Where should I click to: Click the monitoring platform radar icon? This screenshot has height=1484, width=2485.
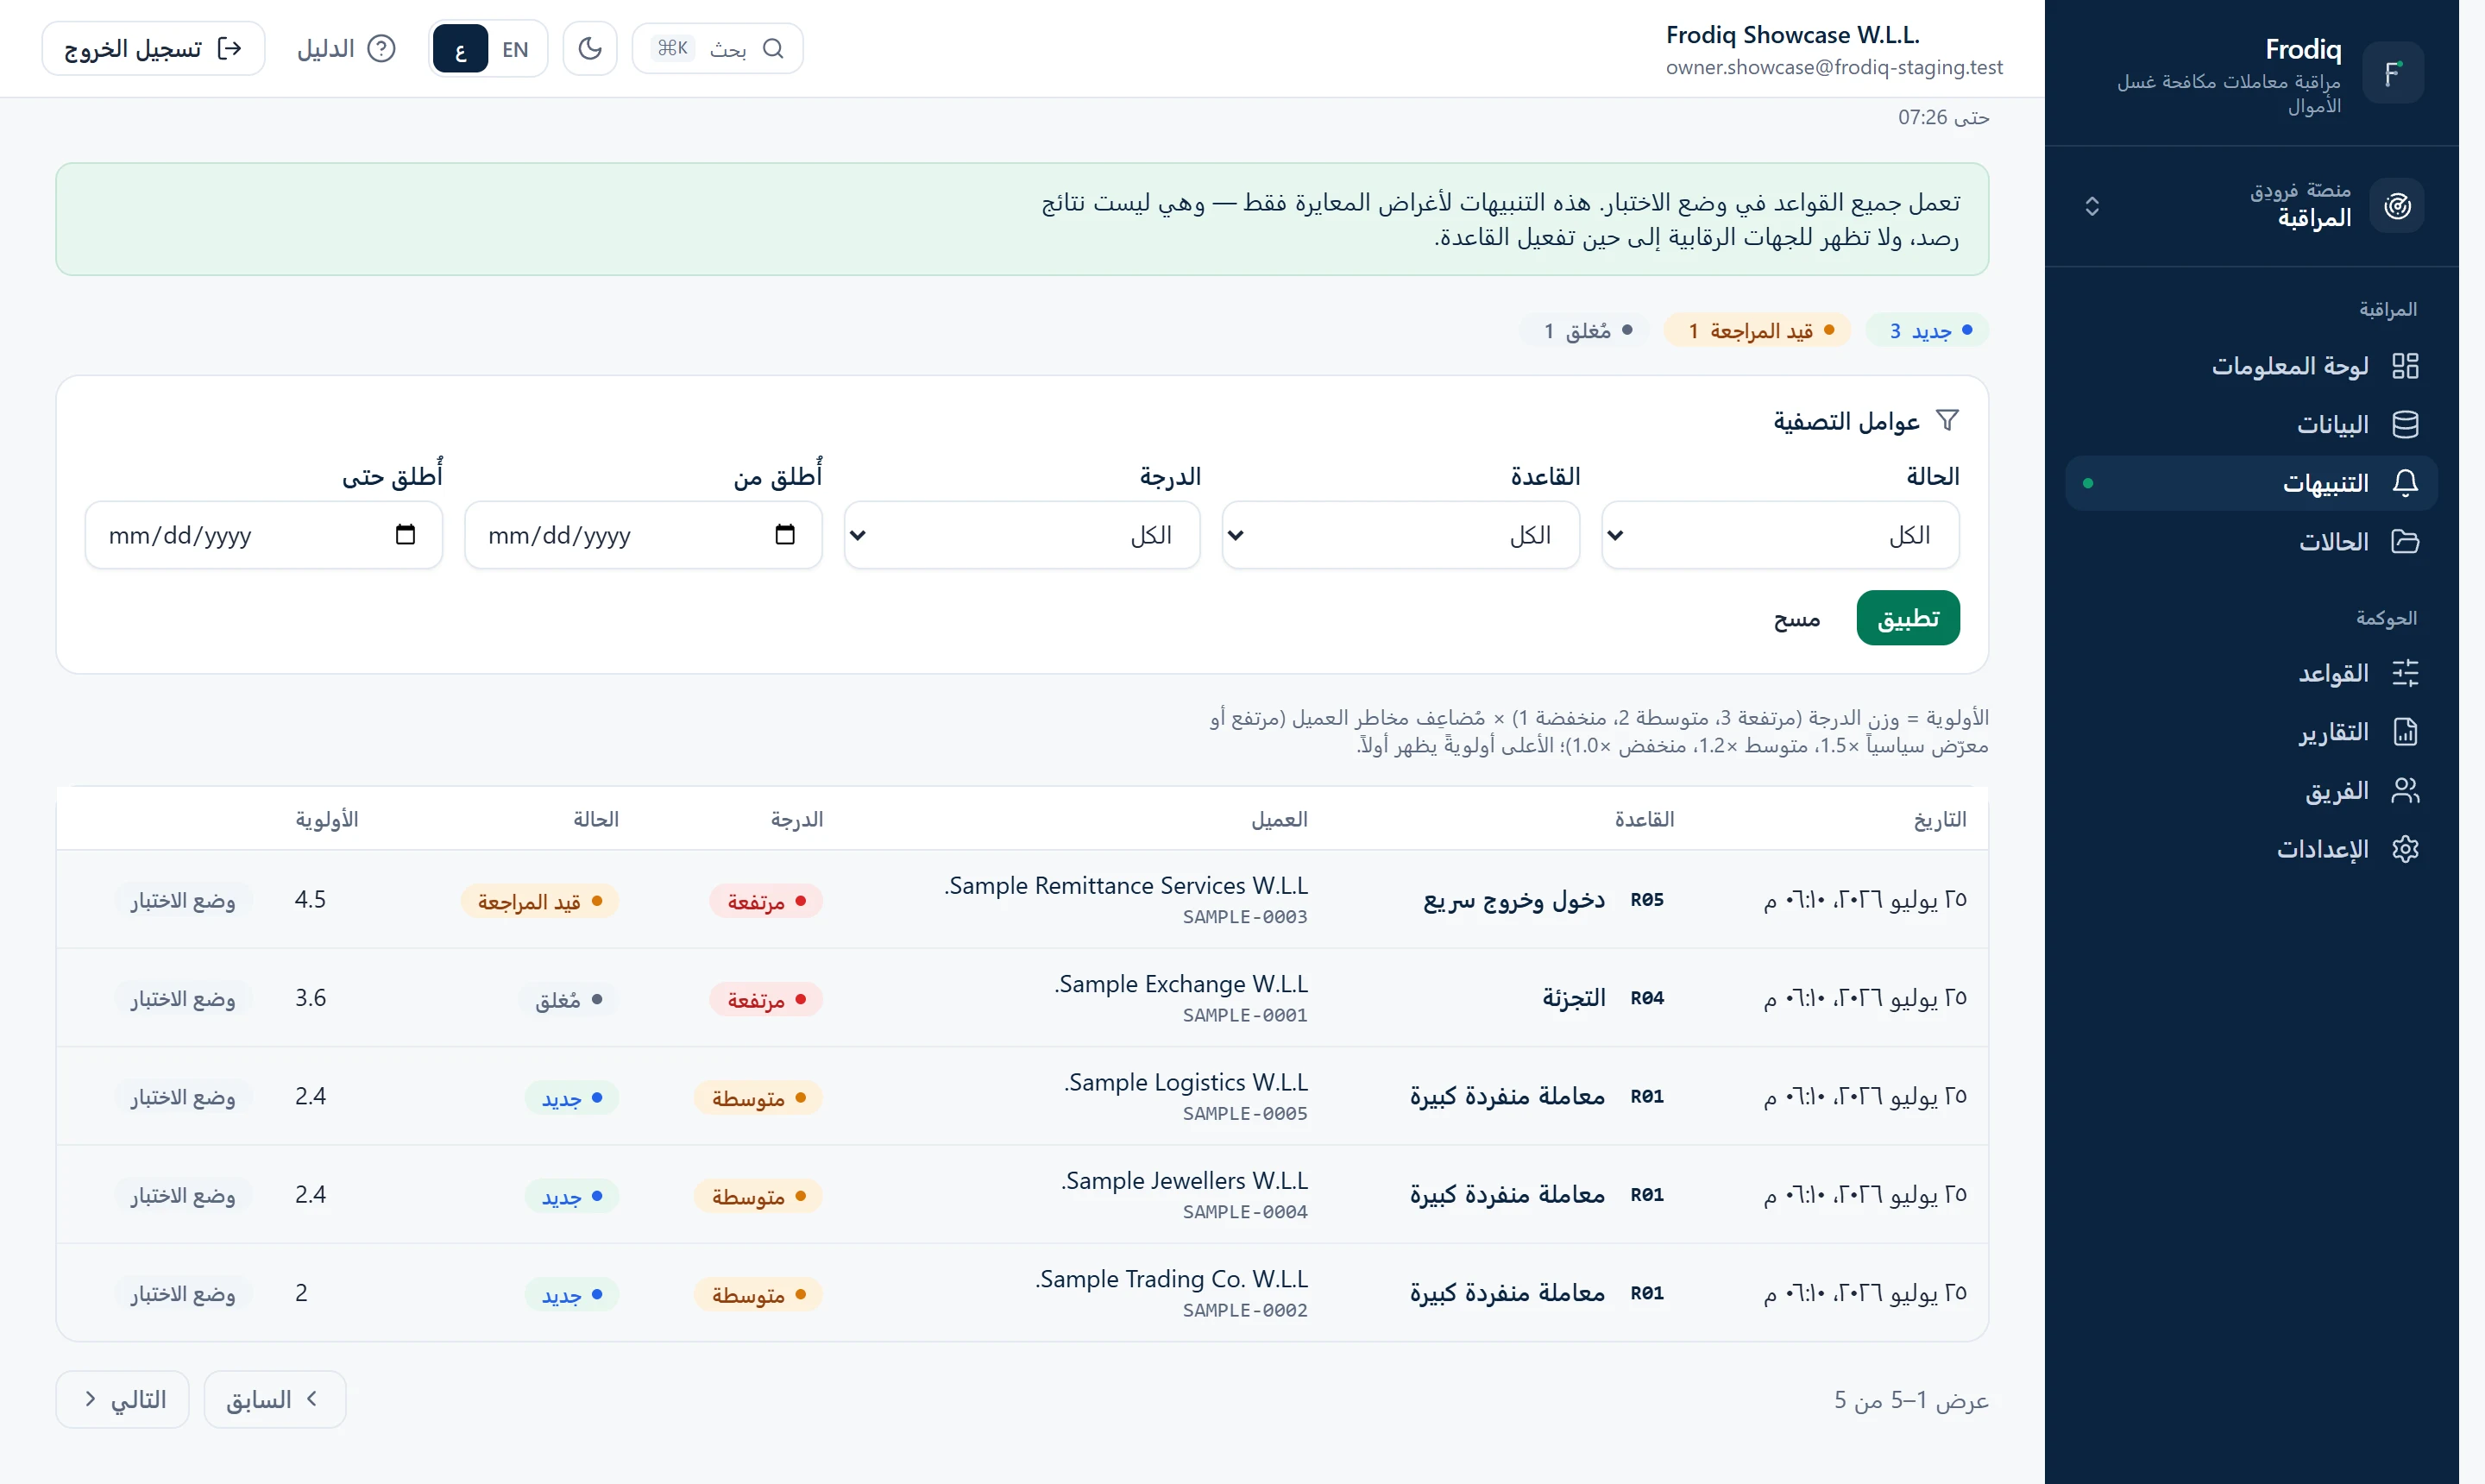pos(2397,206)
